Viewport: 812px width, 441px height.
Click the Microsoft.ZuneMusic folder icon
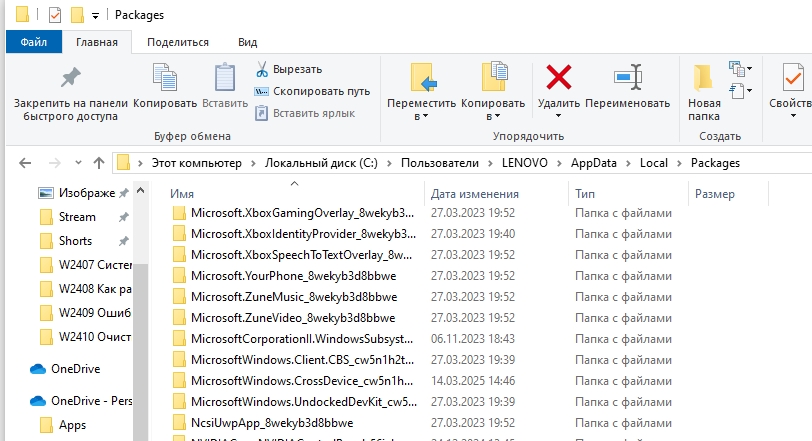179,297
